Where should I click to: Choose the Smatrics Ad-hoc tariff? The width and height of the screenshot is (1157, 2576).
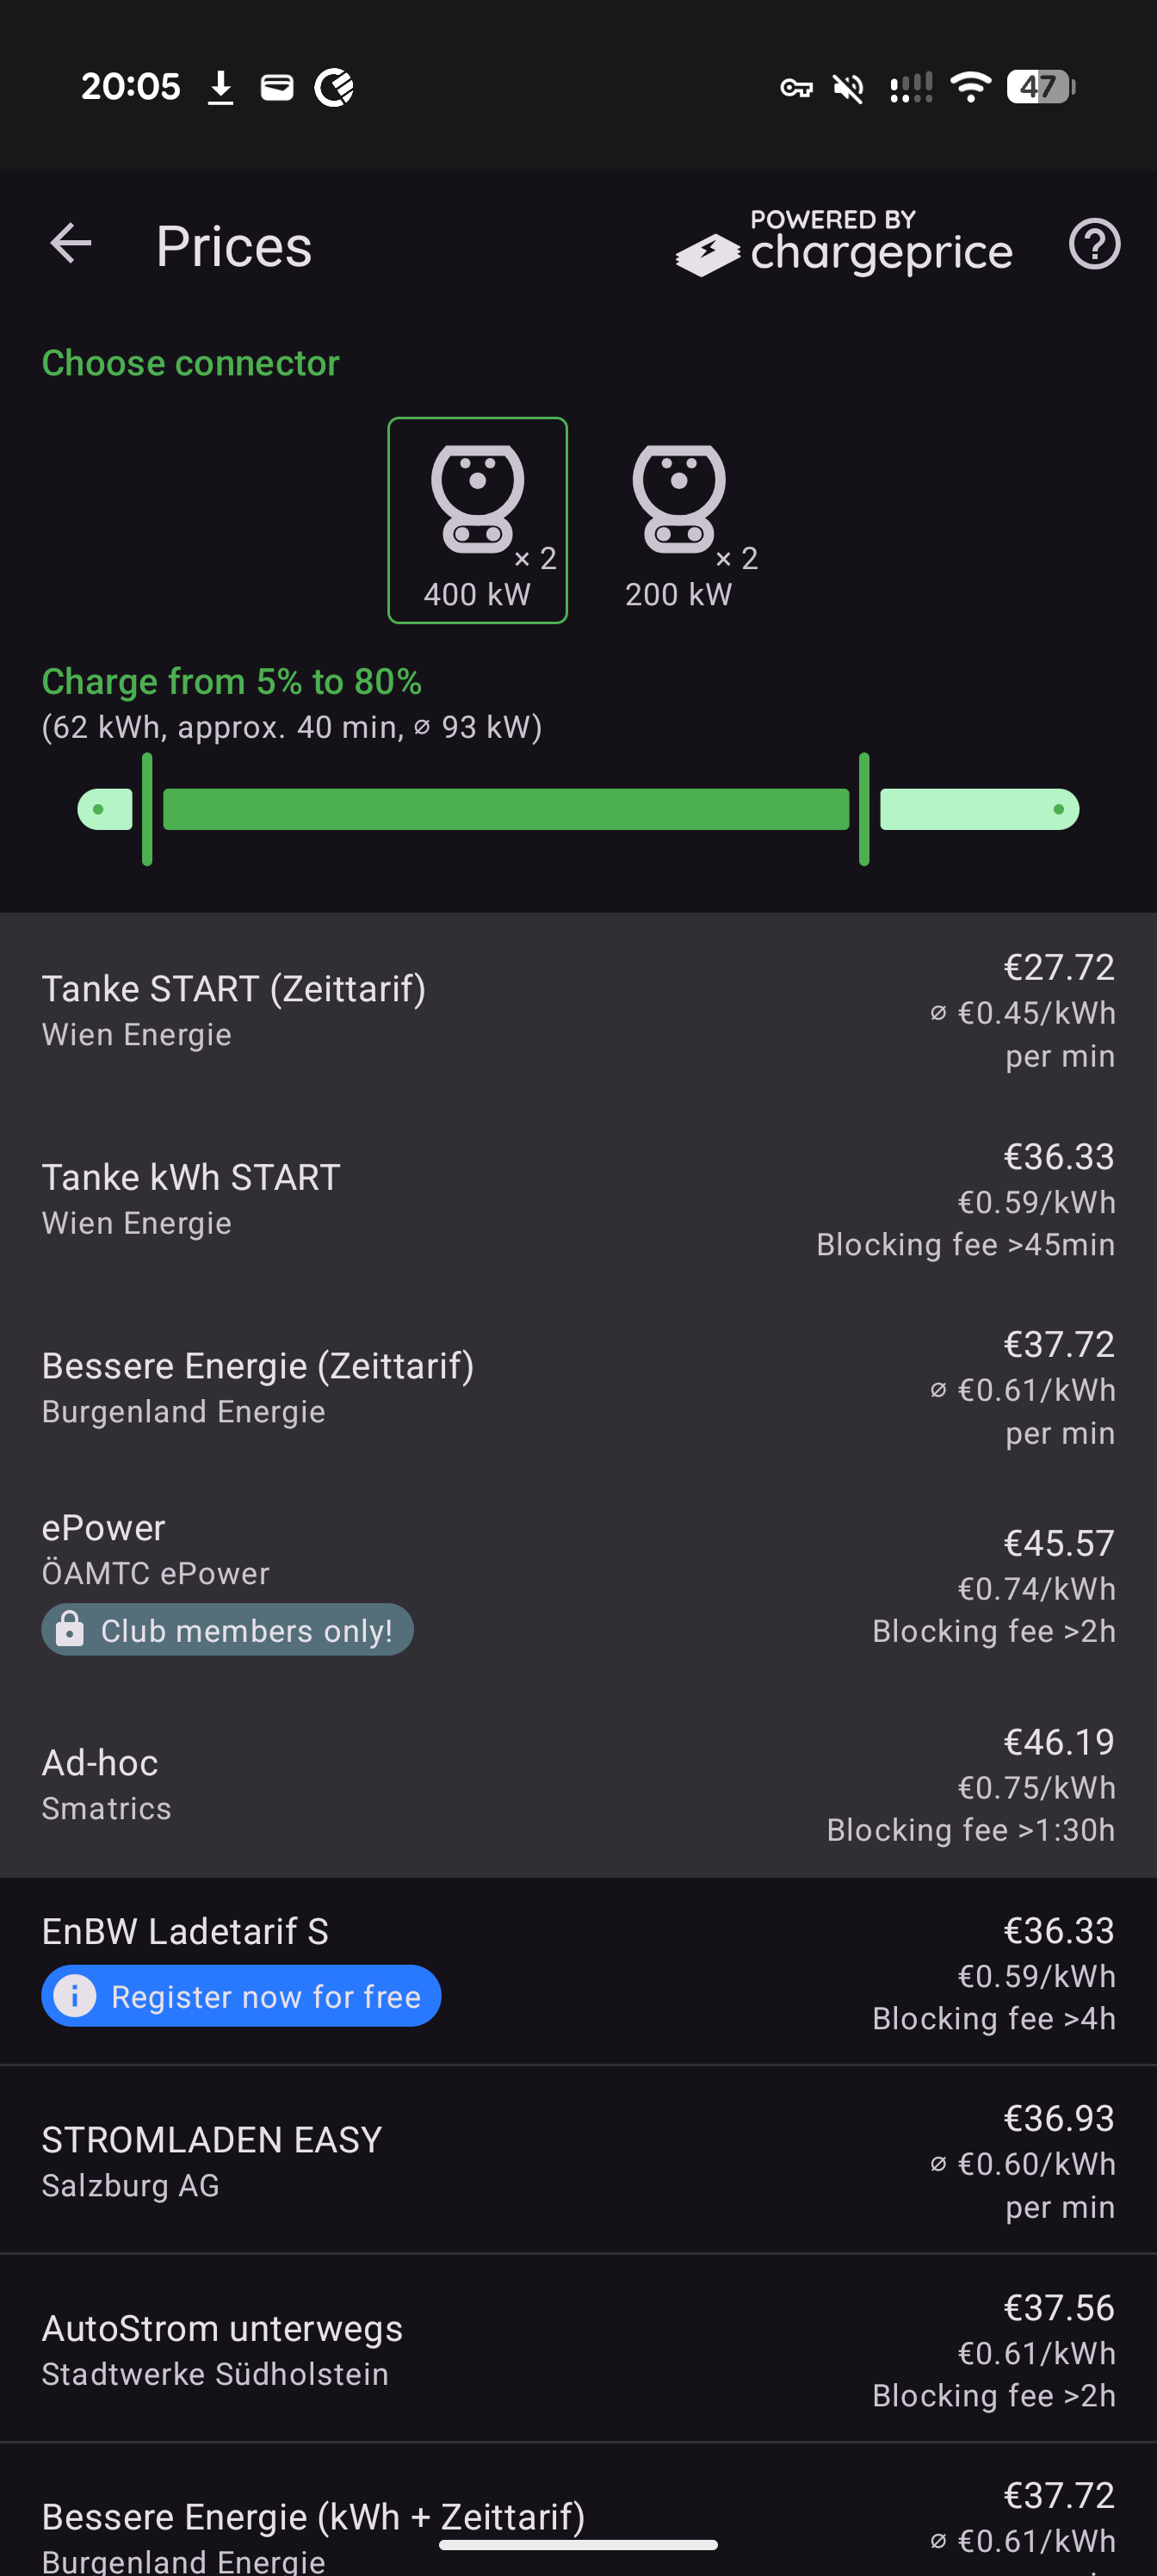tap(578, 1784)
